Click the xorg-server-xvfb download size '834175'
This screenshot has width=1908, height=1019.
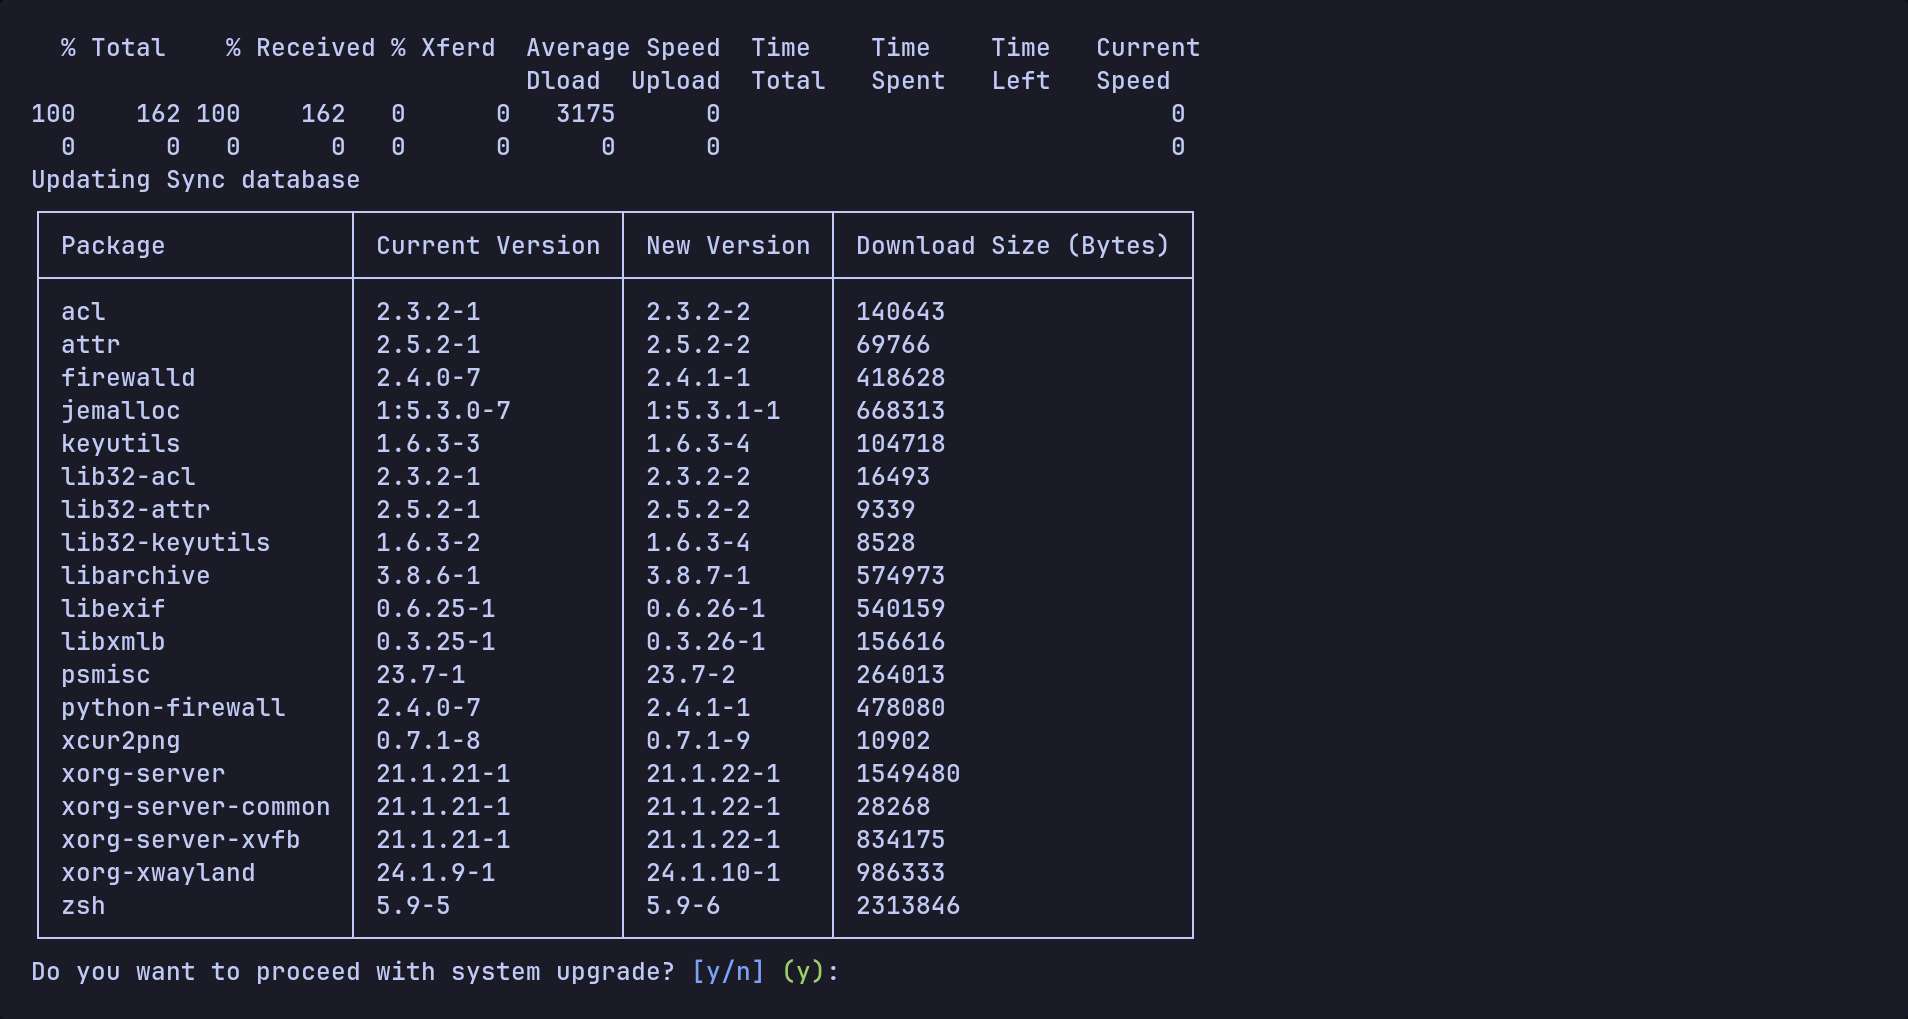click(x=901, y=840)
